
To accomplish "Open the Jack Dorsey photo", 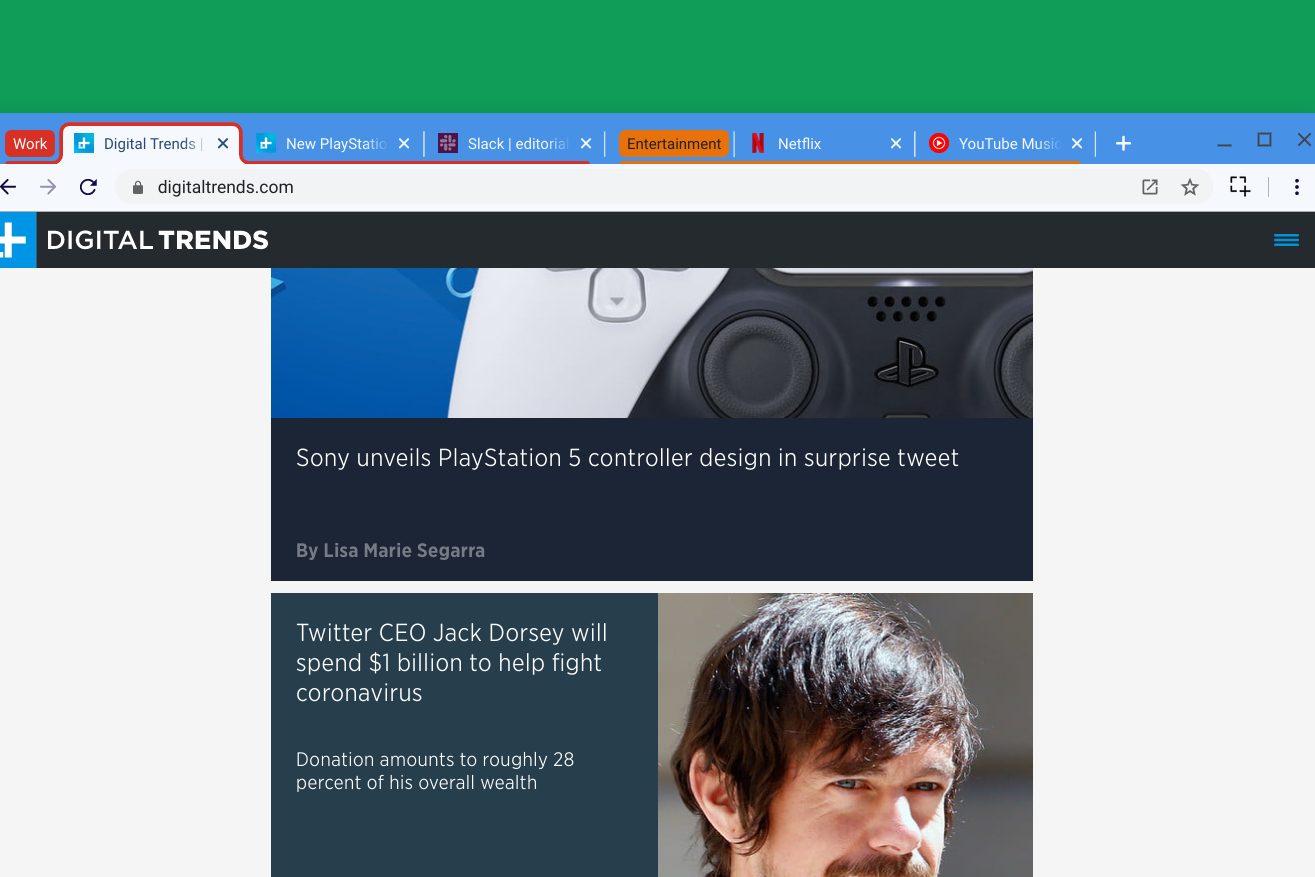I will coord(845,735).
